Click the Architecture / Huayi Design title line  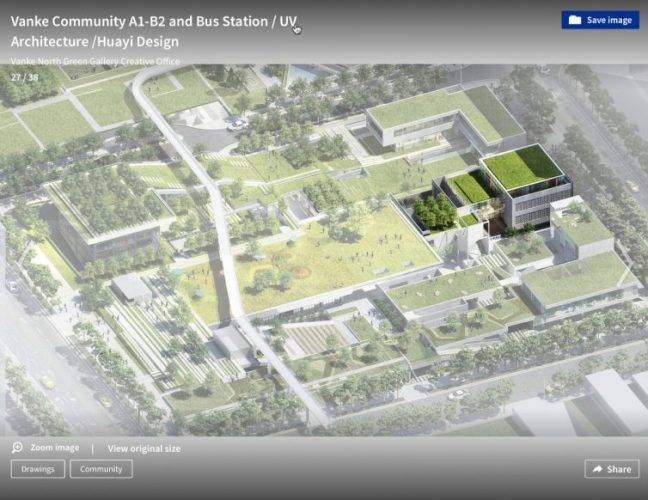[95, 42]
